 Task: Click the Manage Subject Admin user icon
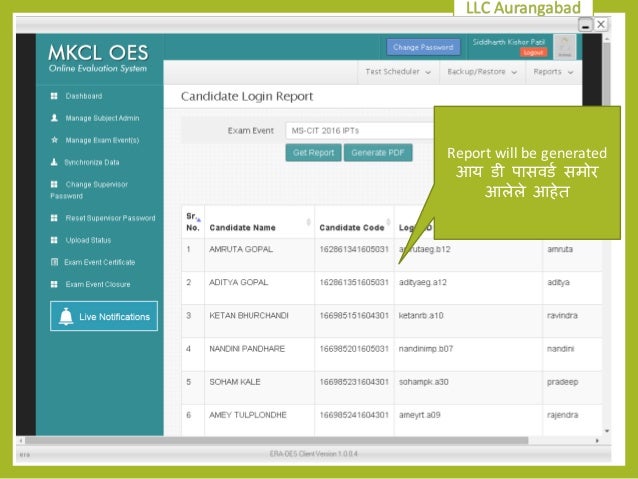coord(54,118)
